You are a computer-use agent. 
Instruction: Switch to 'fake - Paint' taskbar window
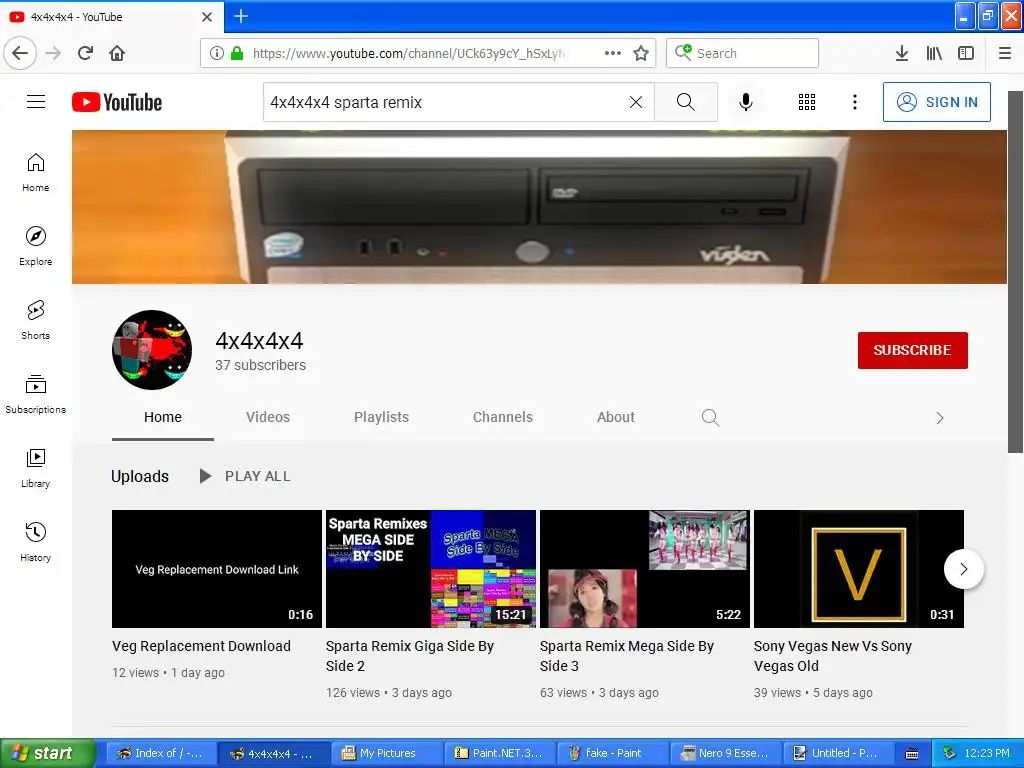click(x=613, y=753)
